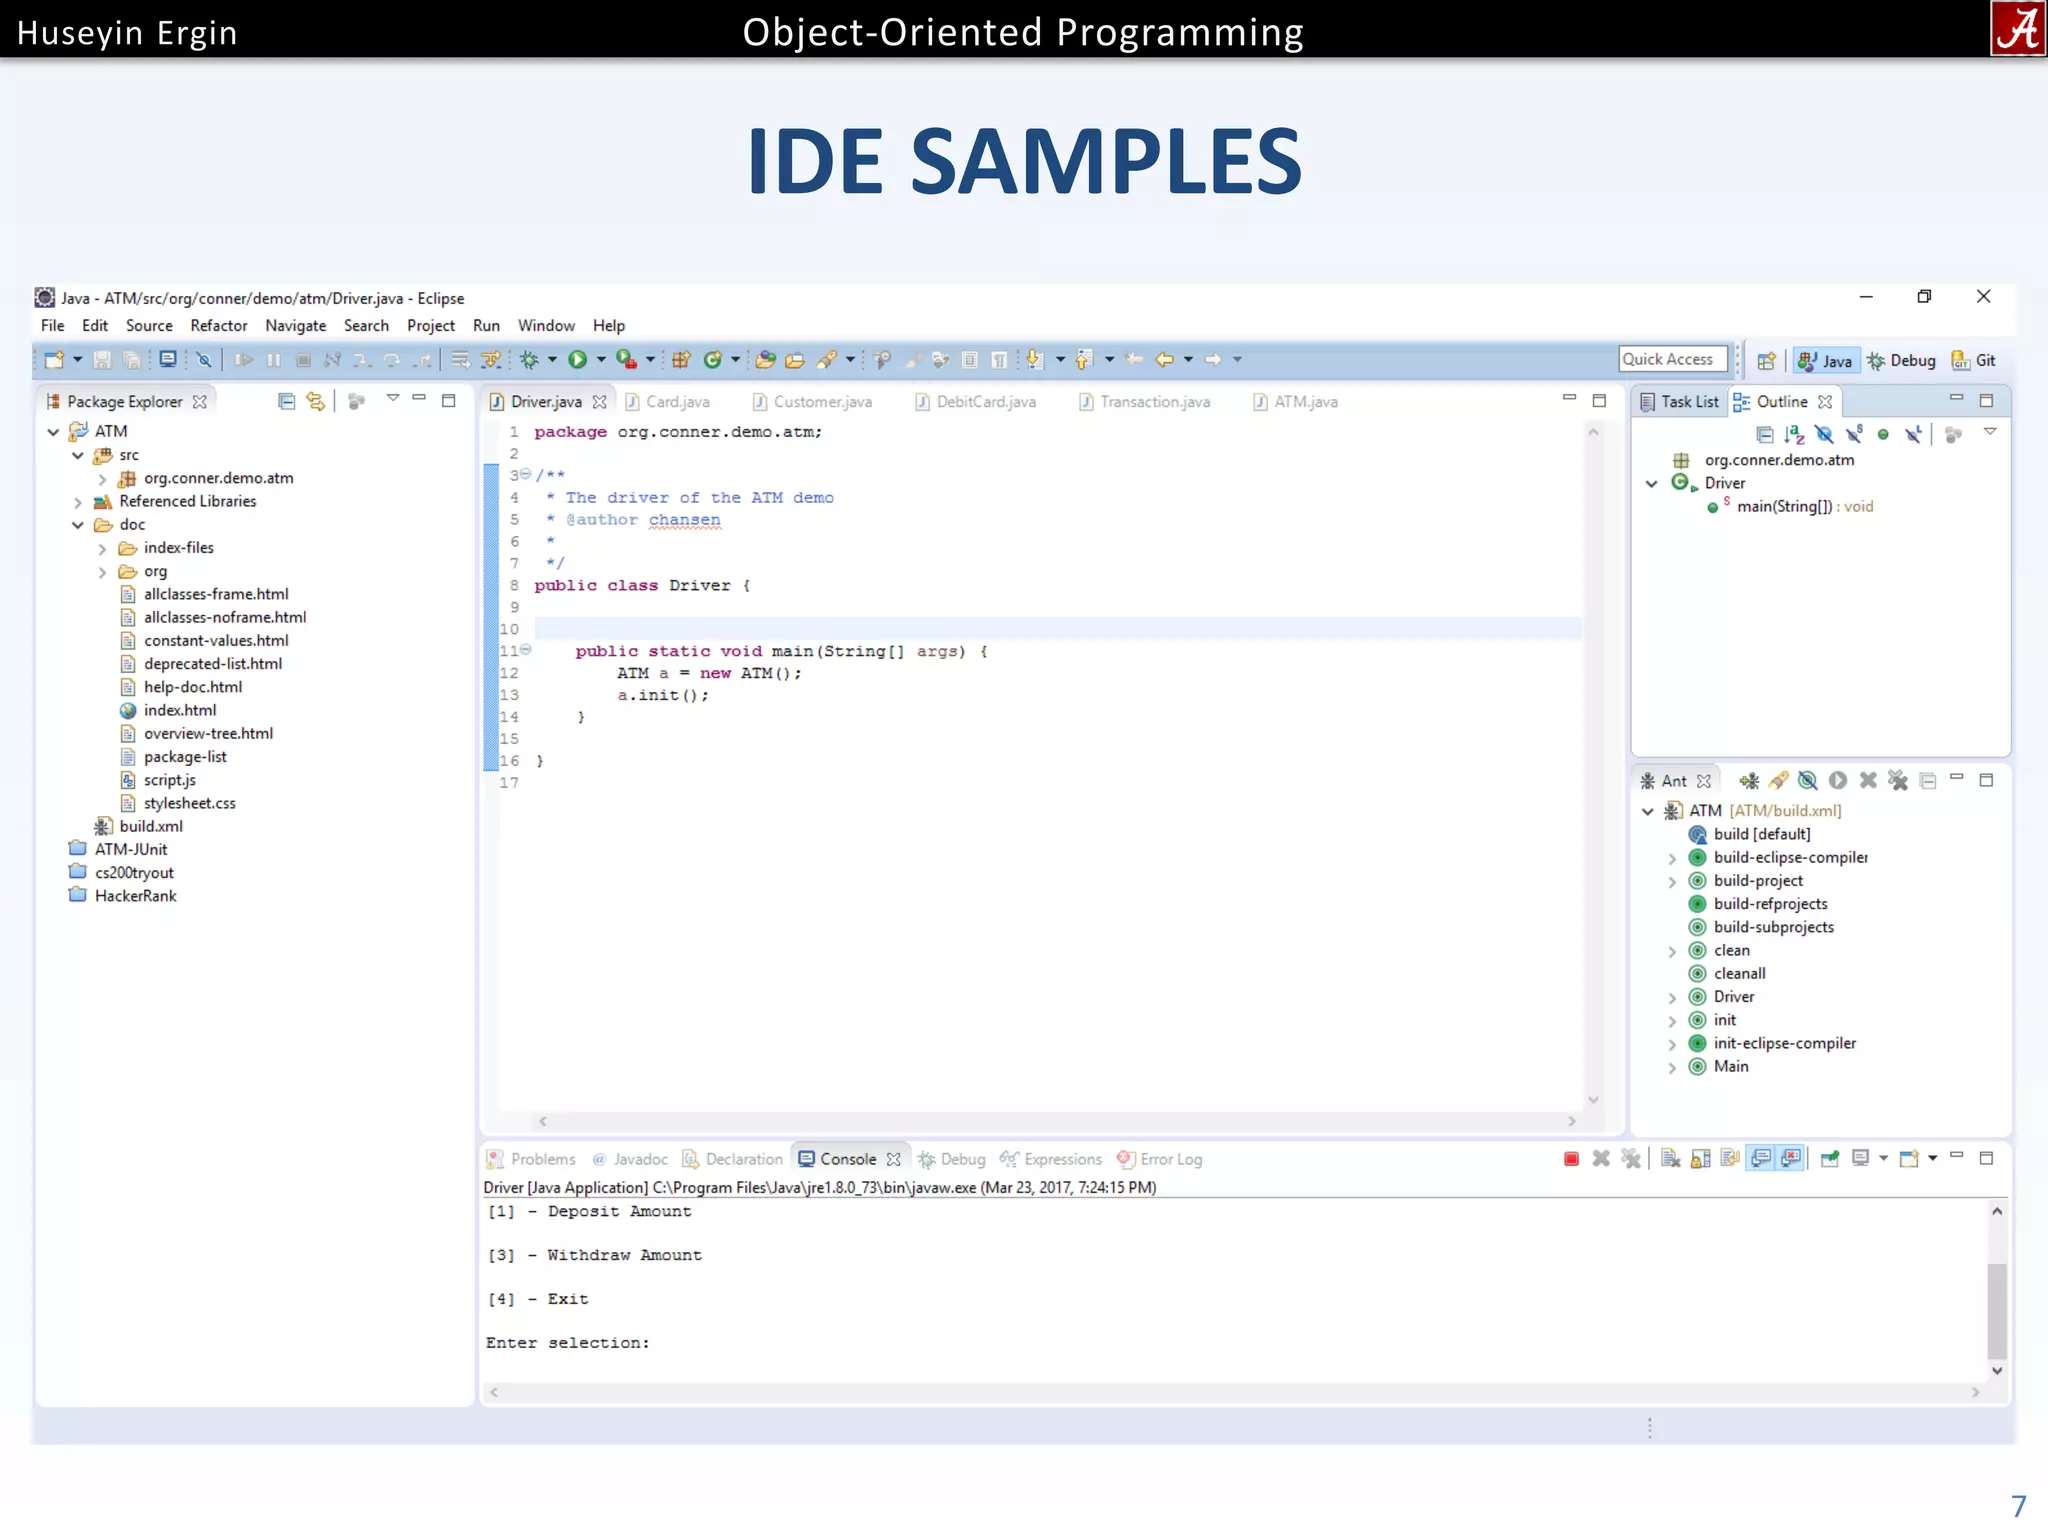Expand the Referenced Libraries node
Screen dimensions: 2048x1536
point(78,502)
